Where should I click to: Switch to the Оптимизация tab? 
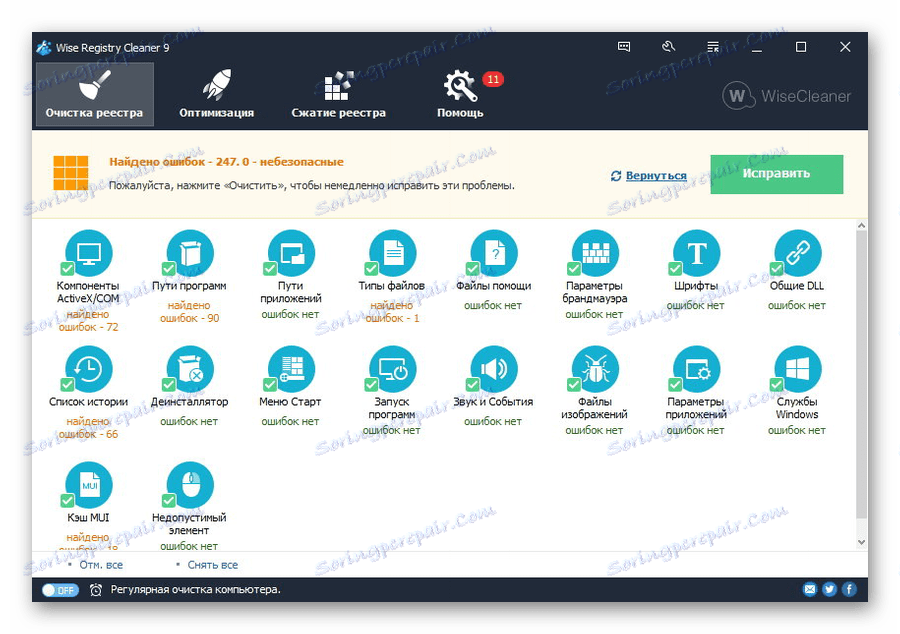coord(216,94)
